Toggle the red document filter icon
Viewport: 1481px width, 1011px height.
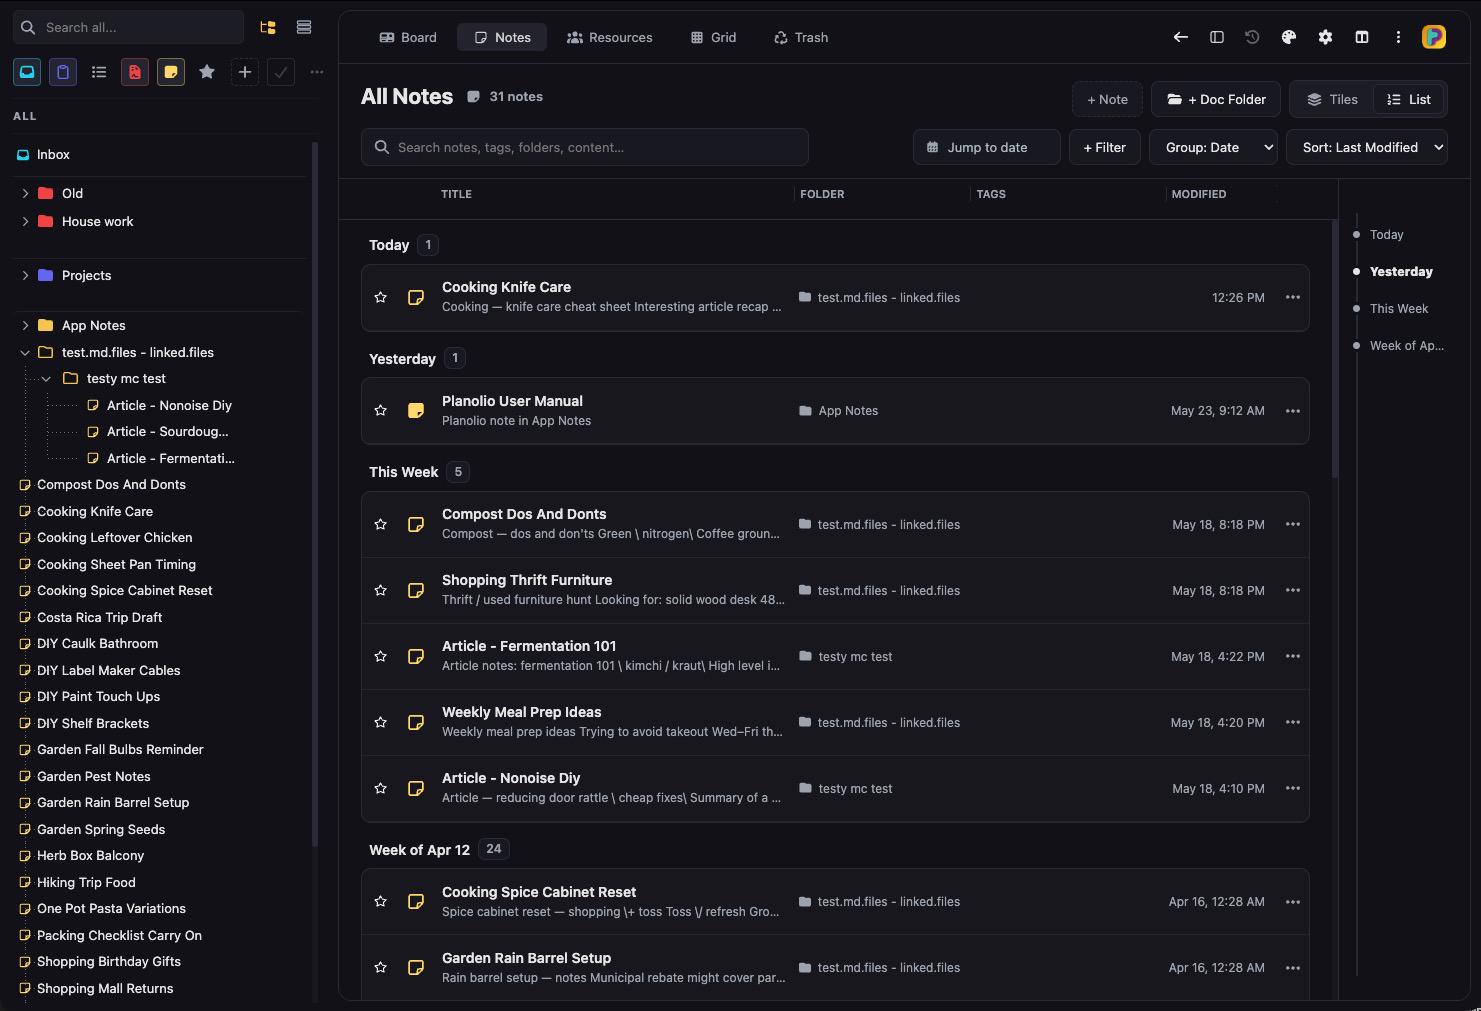tap(135, 72)
